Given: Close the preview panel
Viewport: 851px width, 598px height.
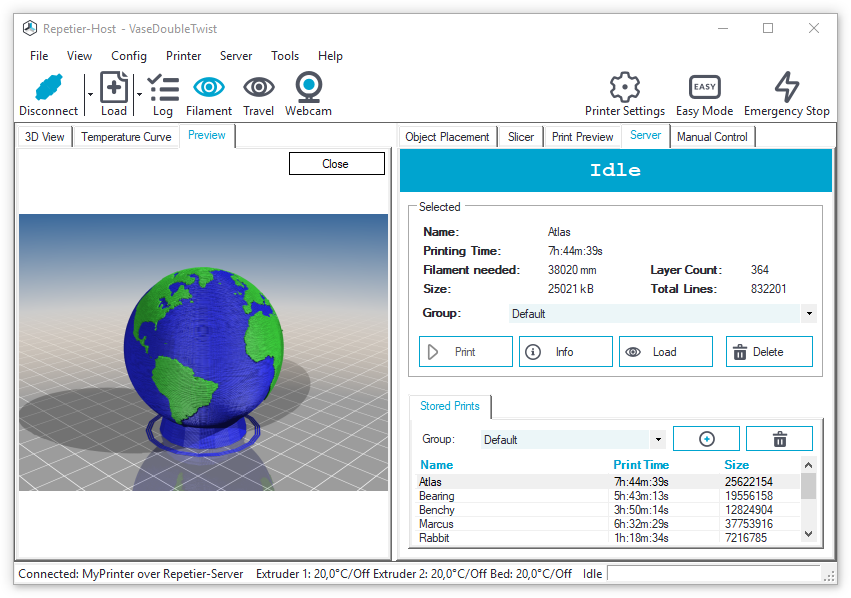Looking at the screenshot, I should click(x=336, y=163).
